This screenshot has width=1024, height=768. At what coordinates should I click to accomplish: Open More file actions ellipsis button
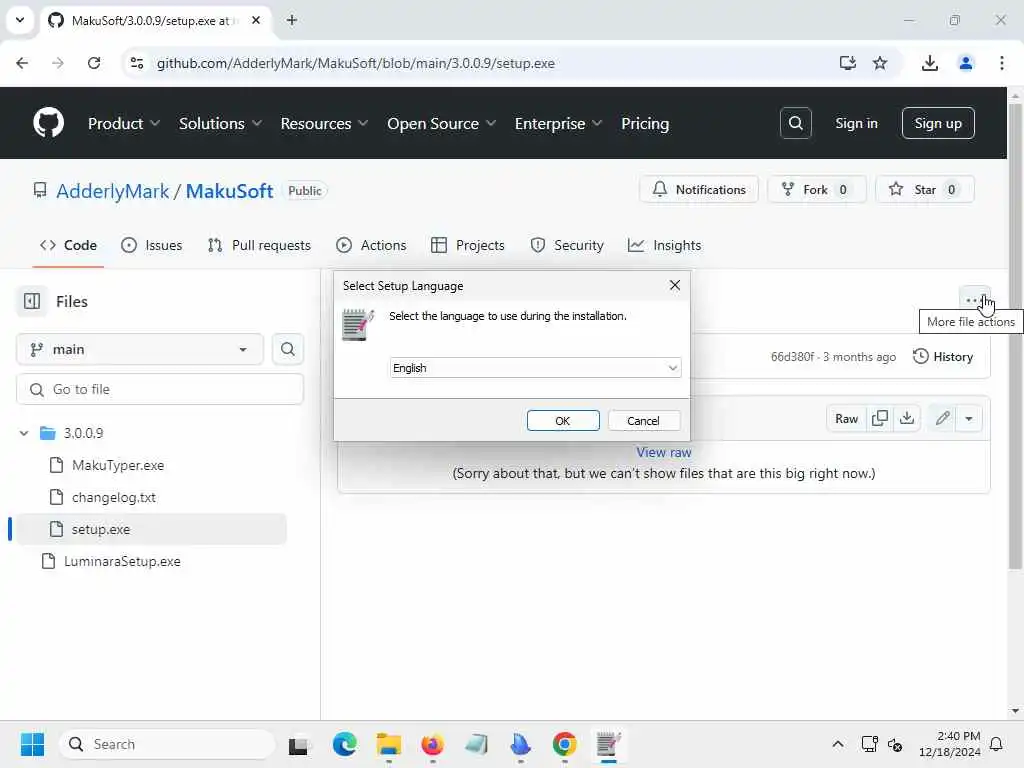[x=974, y=300]
